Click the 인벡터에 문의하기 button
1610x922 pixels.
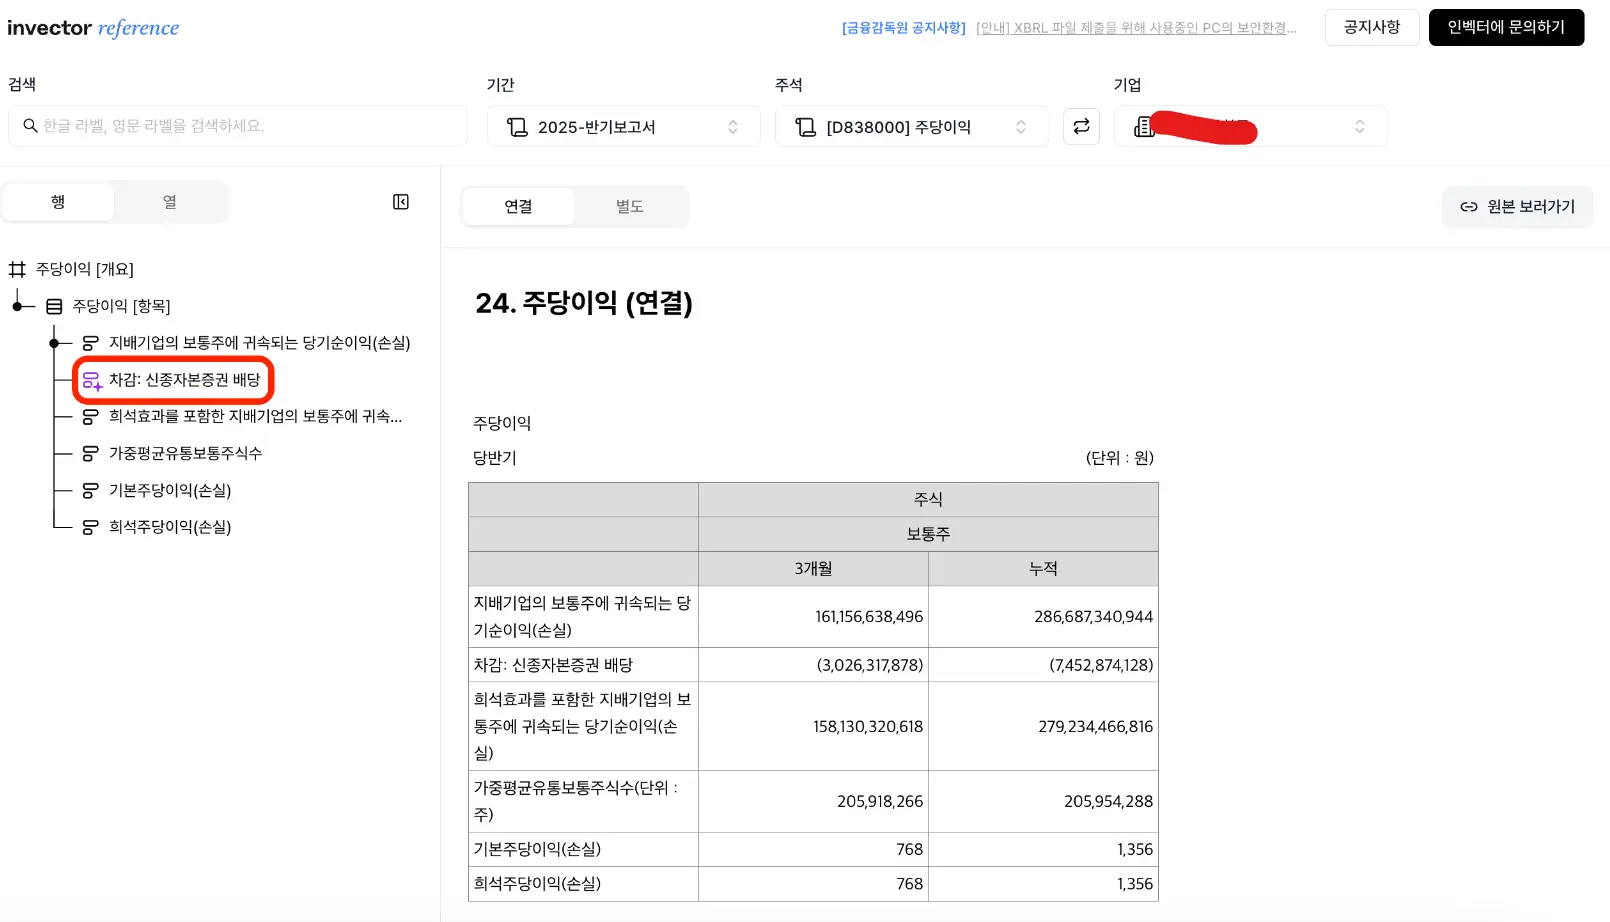[1505, 27]
